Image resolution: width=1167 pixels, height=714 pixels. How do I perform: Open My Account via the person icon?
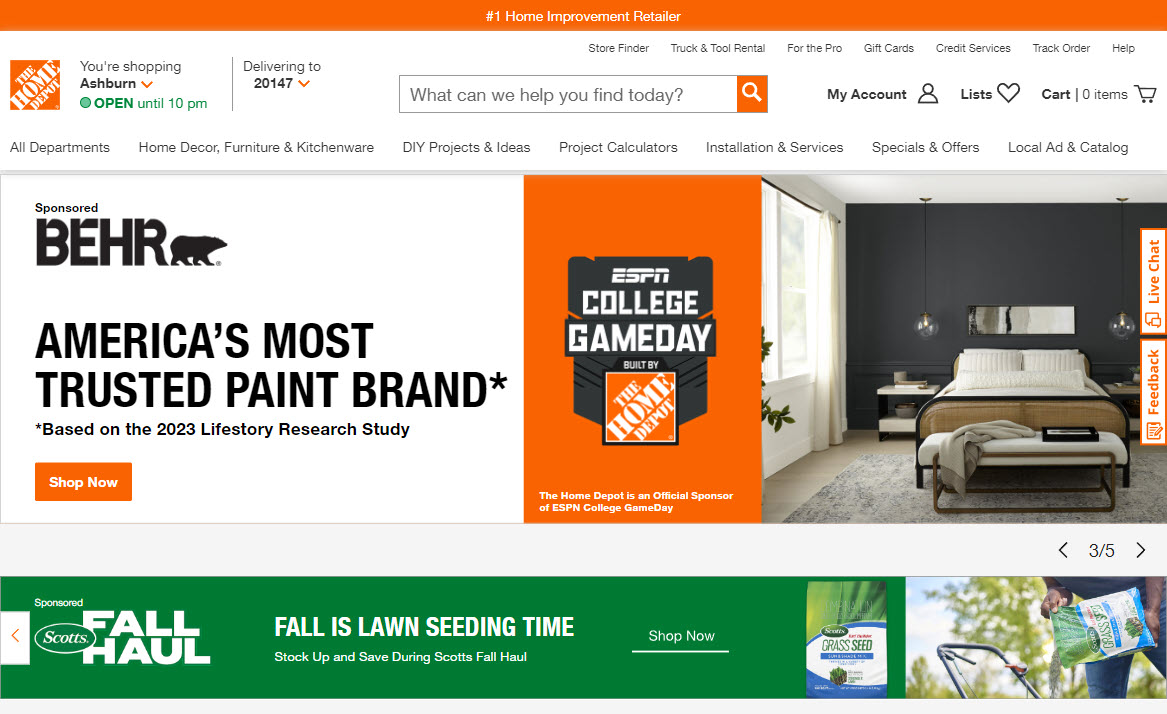tap(928, 94)
